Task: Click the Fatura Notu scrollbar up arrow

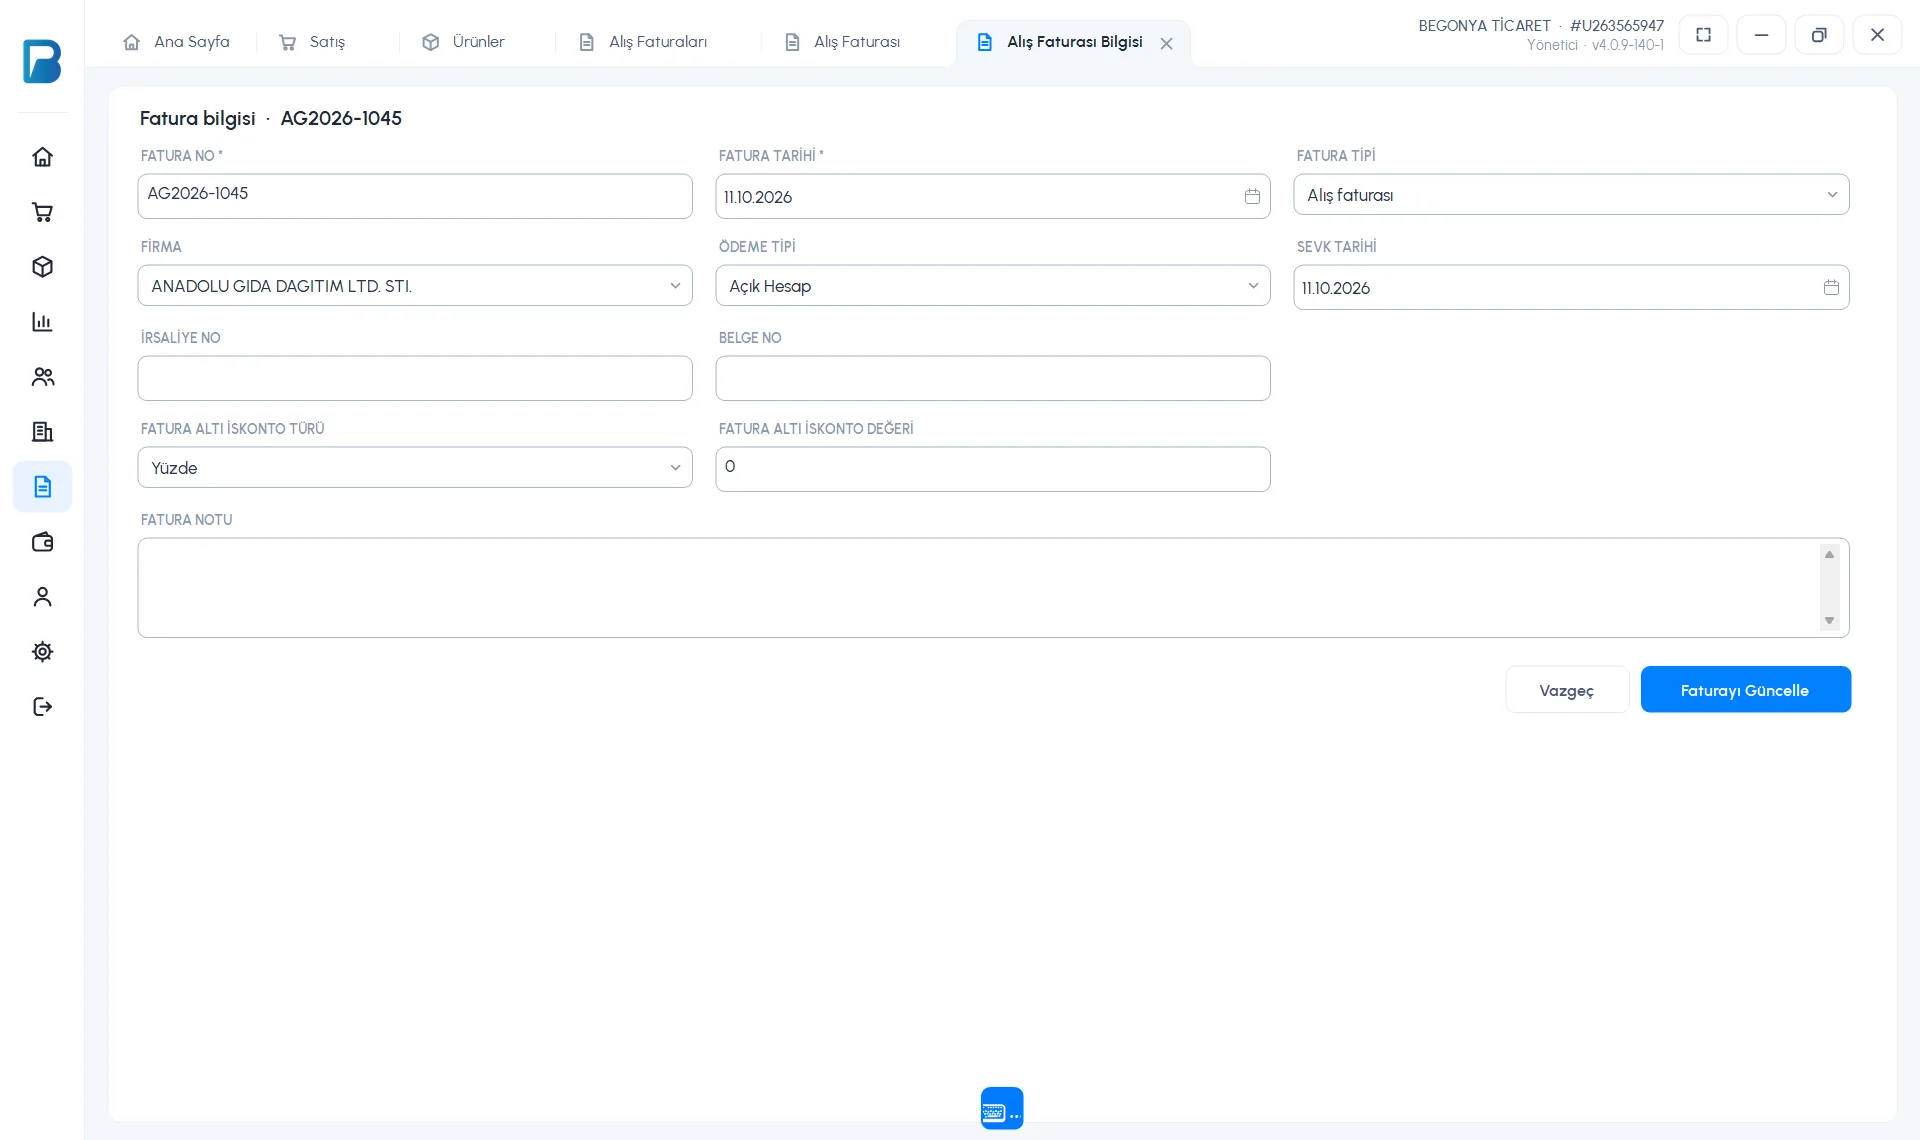Action: [1829, 555]
